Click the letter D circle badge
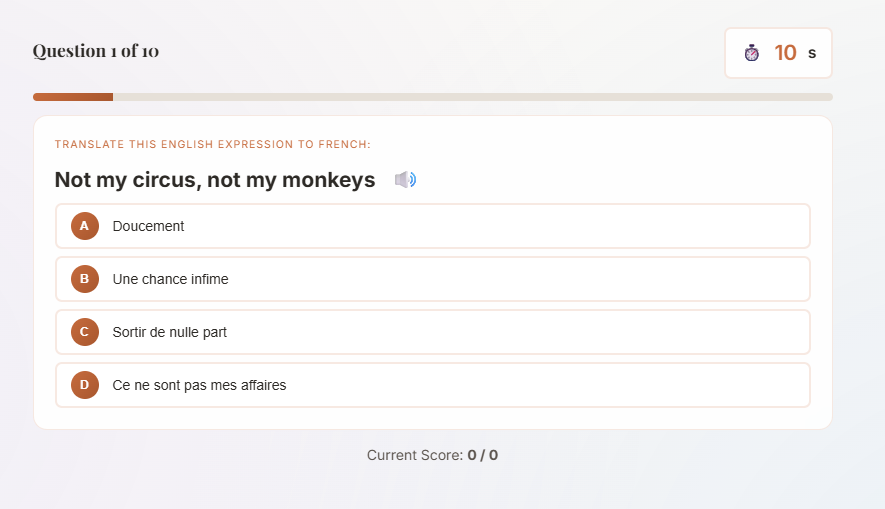 point(84,385)
